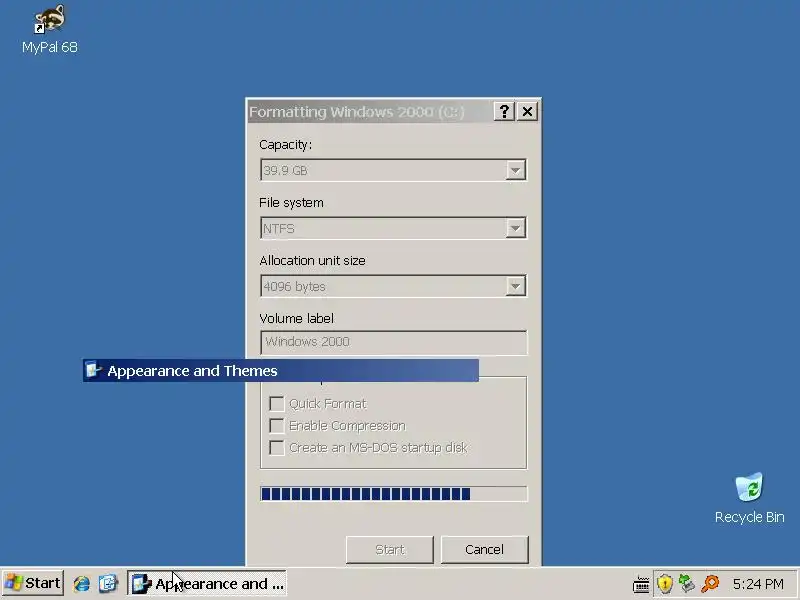
Task: Open the Allocation unit size dropdown
Action: (x=515, y=286)
